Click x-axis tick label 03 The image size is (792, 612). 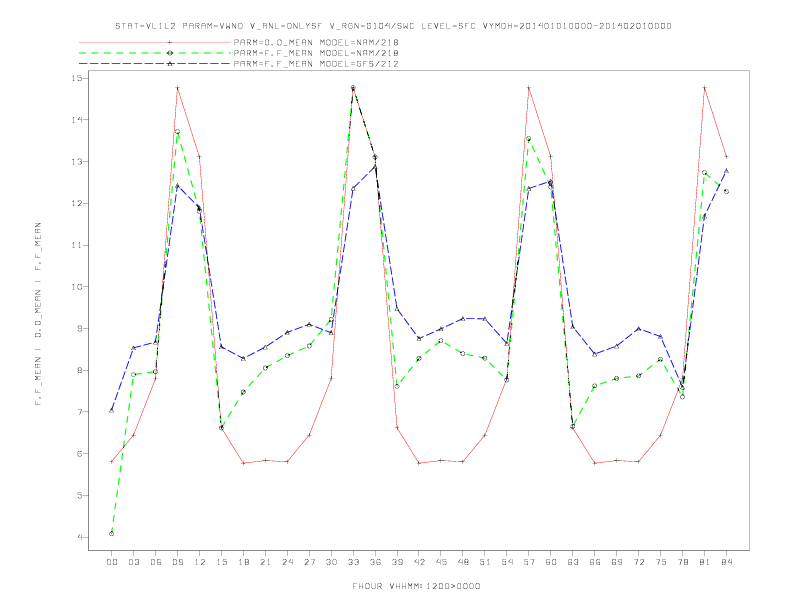coord(133,562)
